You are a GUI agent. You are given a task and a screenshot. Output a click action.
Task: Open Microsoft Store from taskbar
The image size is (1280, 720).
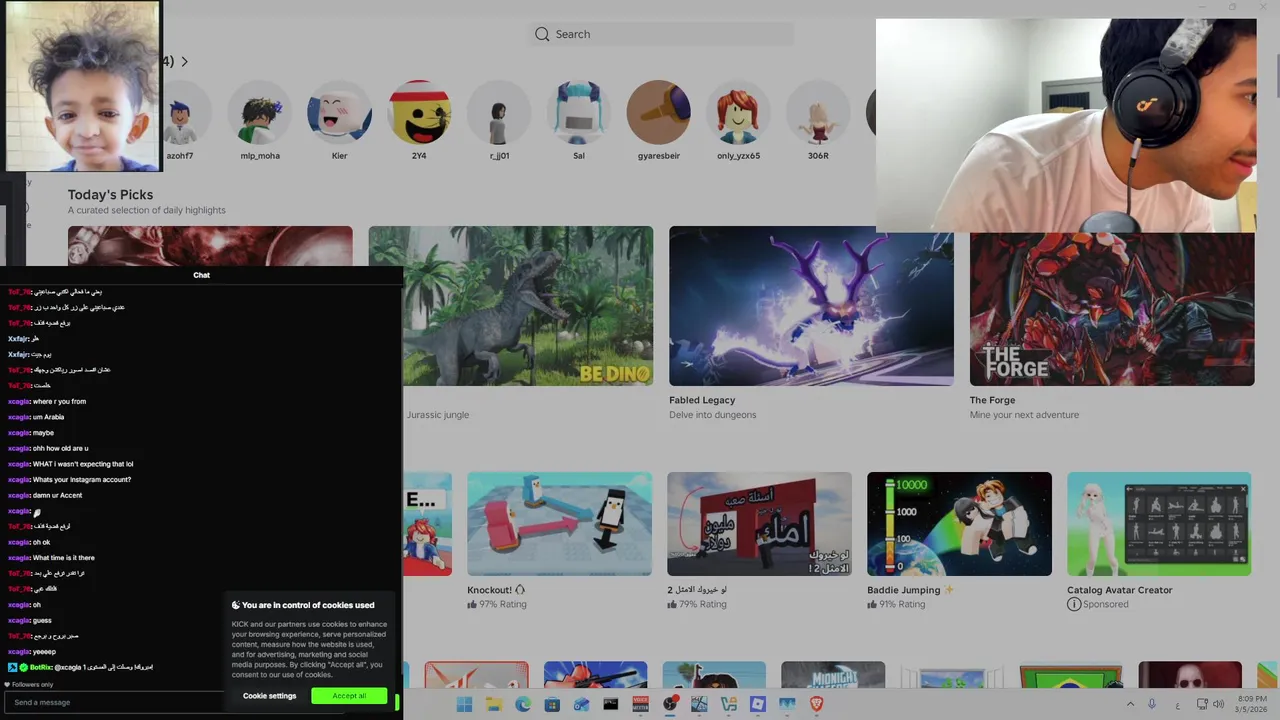click(x=552, y=704)
